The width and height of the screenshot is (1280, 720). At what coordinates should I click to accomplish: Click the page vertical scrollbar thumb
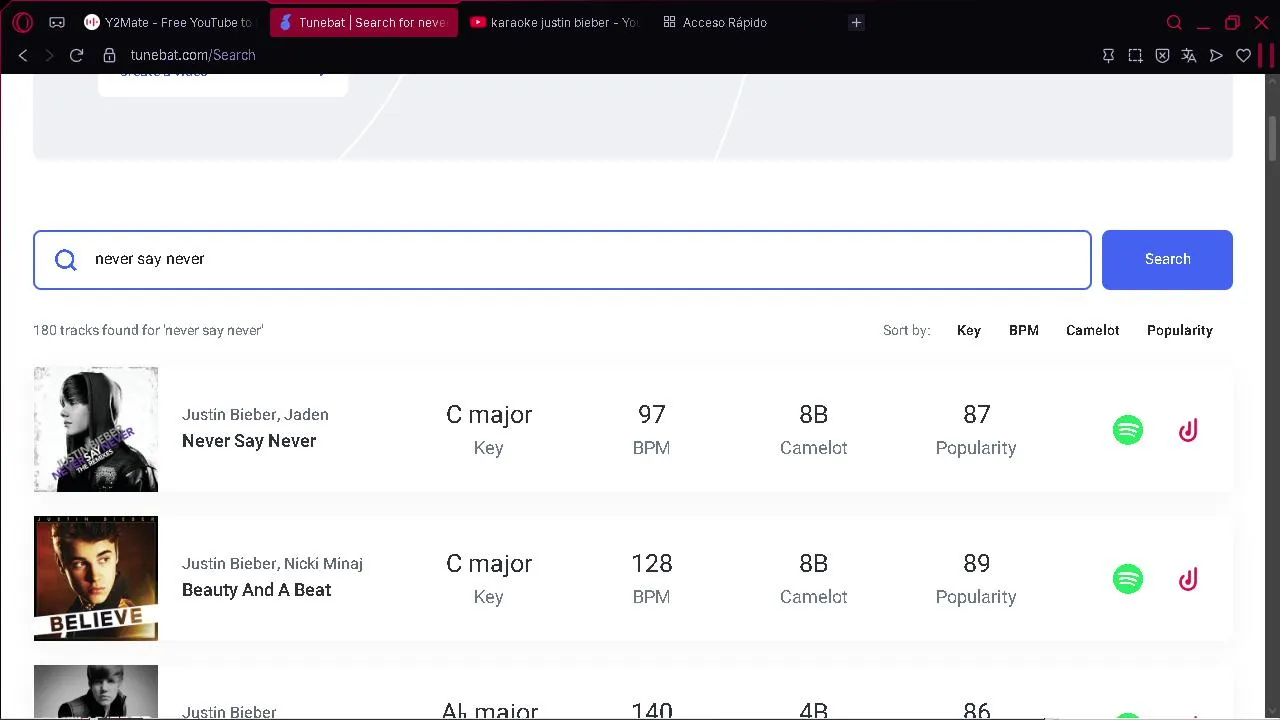(1273, 138)
